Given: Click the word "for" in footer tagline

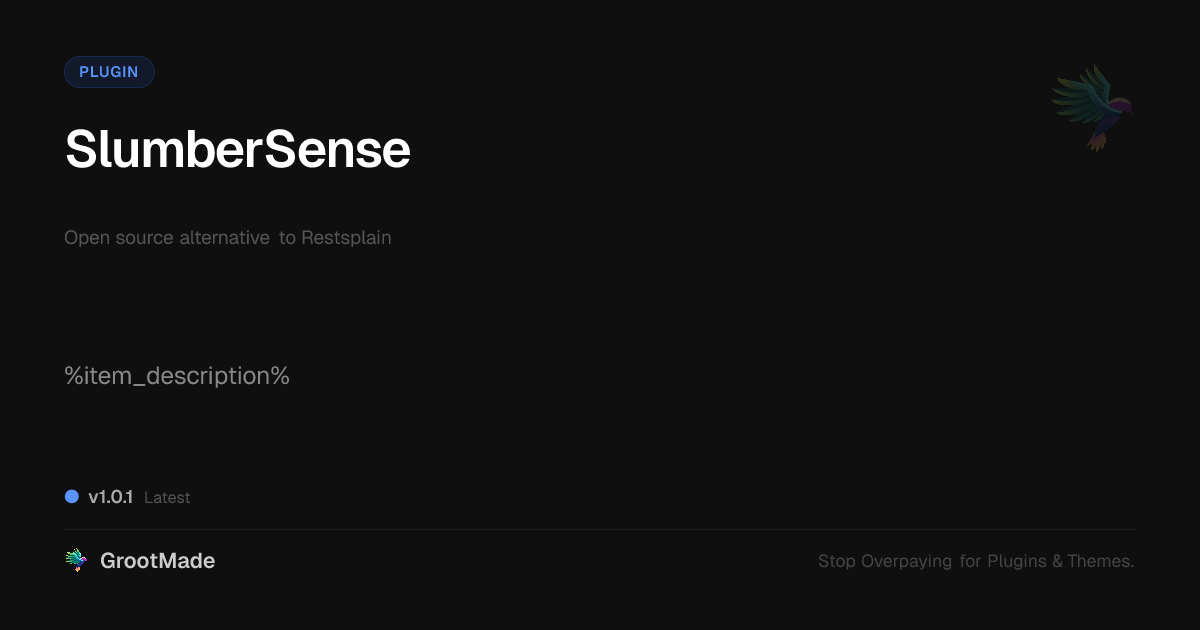Looking at the screenshot, I should (970, 561).
